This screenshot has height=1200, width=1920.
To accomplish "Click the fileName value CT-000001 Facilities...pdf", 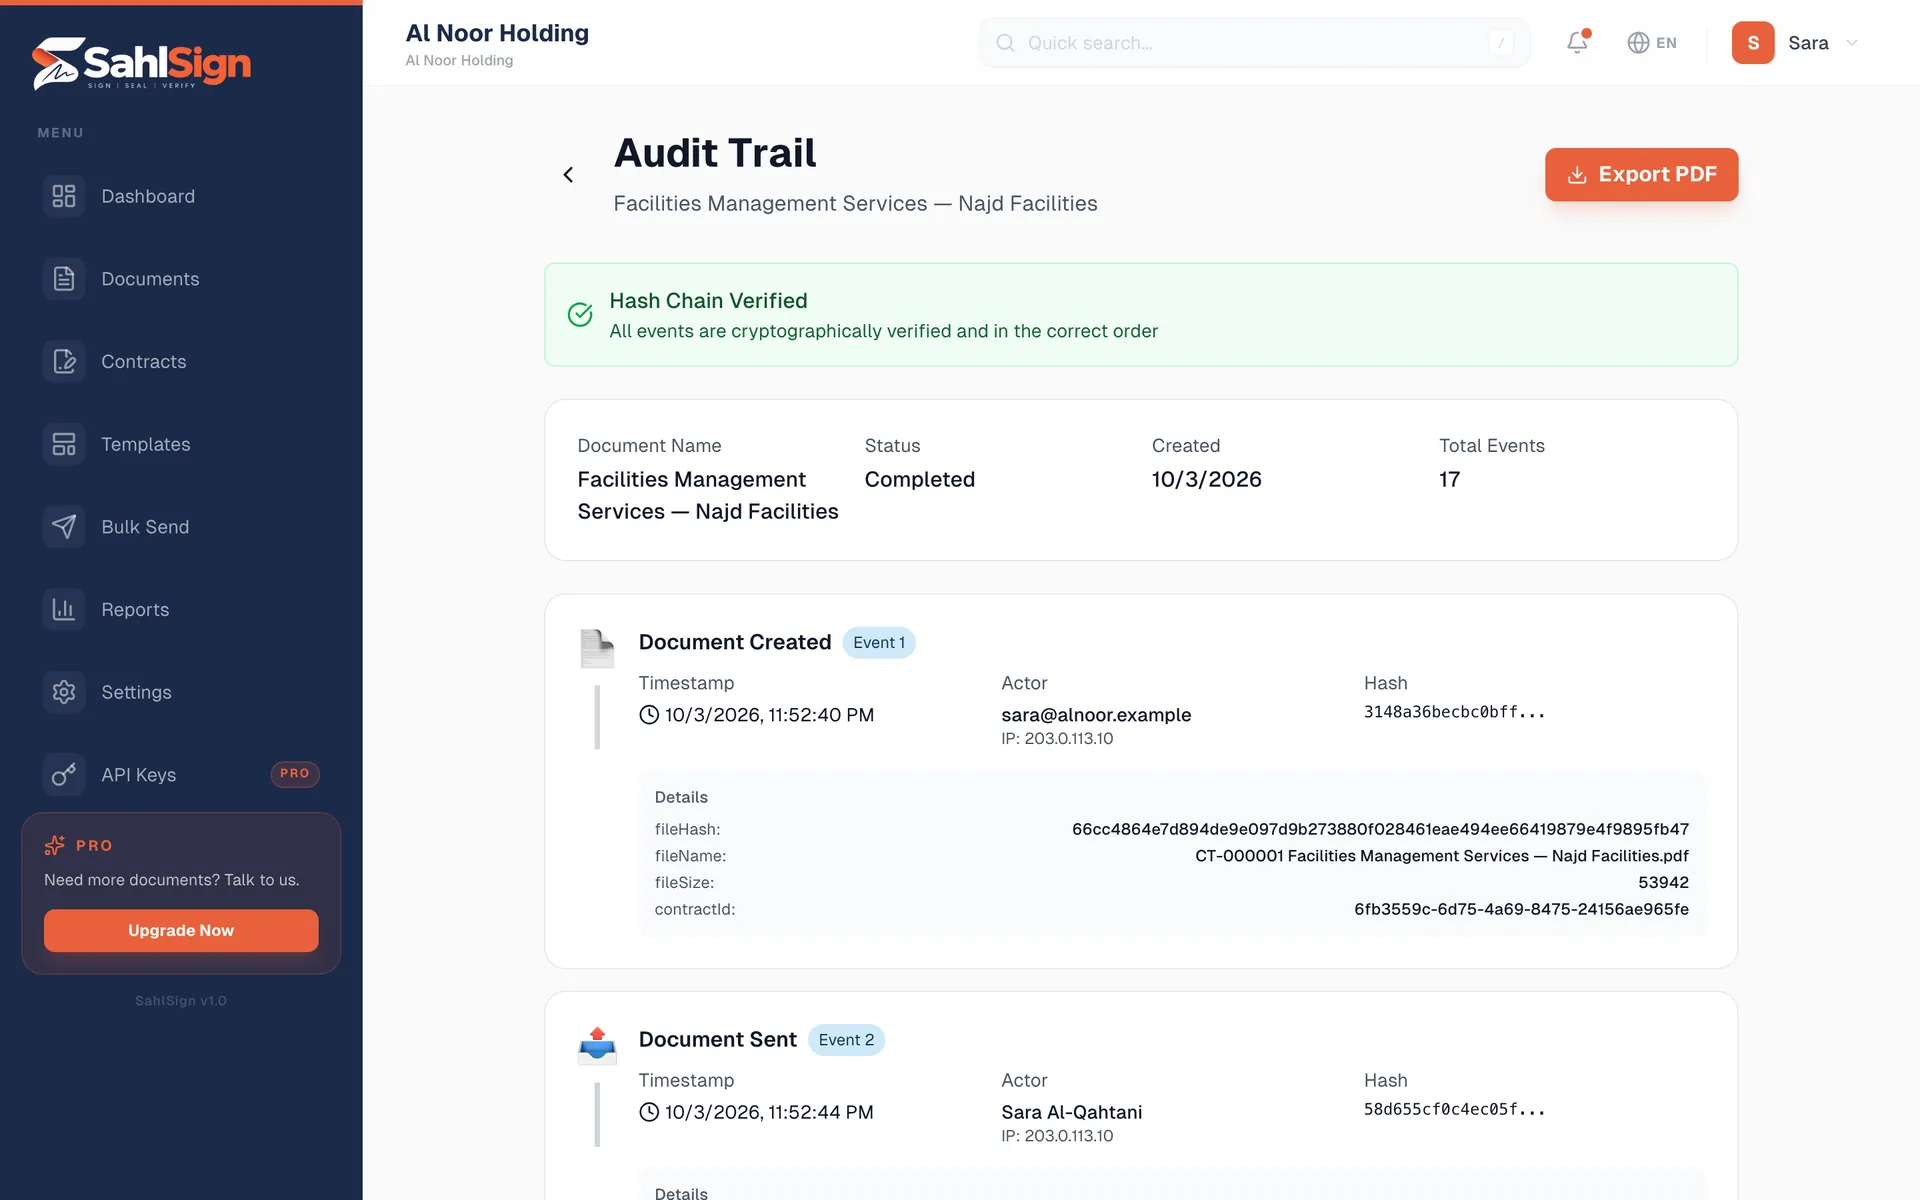I will [1442, 856].
